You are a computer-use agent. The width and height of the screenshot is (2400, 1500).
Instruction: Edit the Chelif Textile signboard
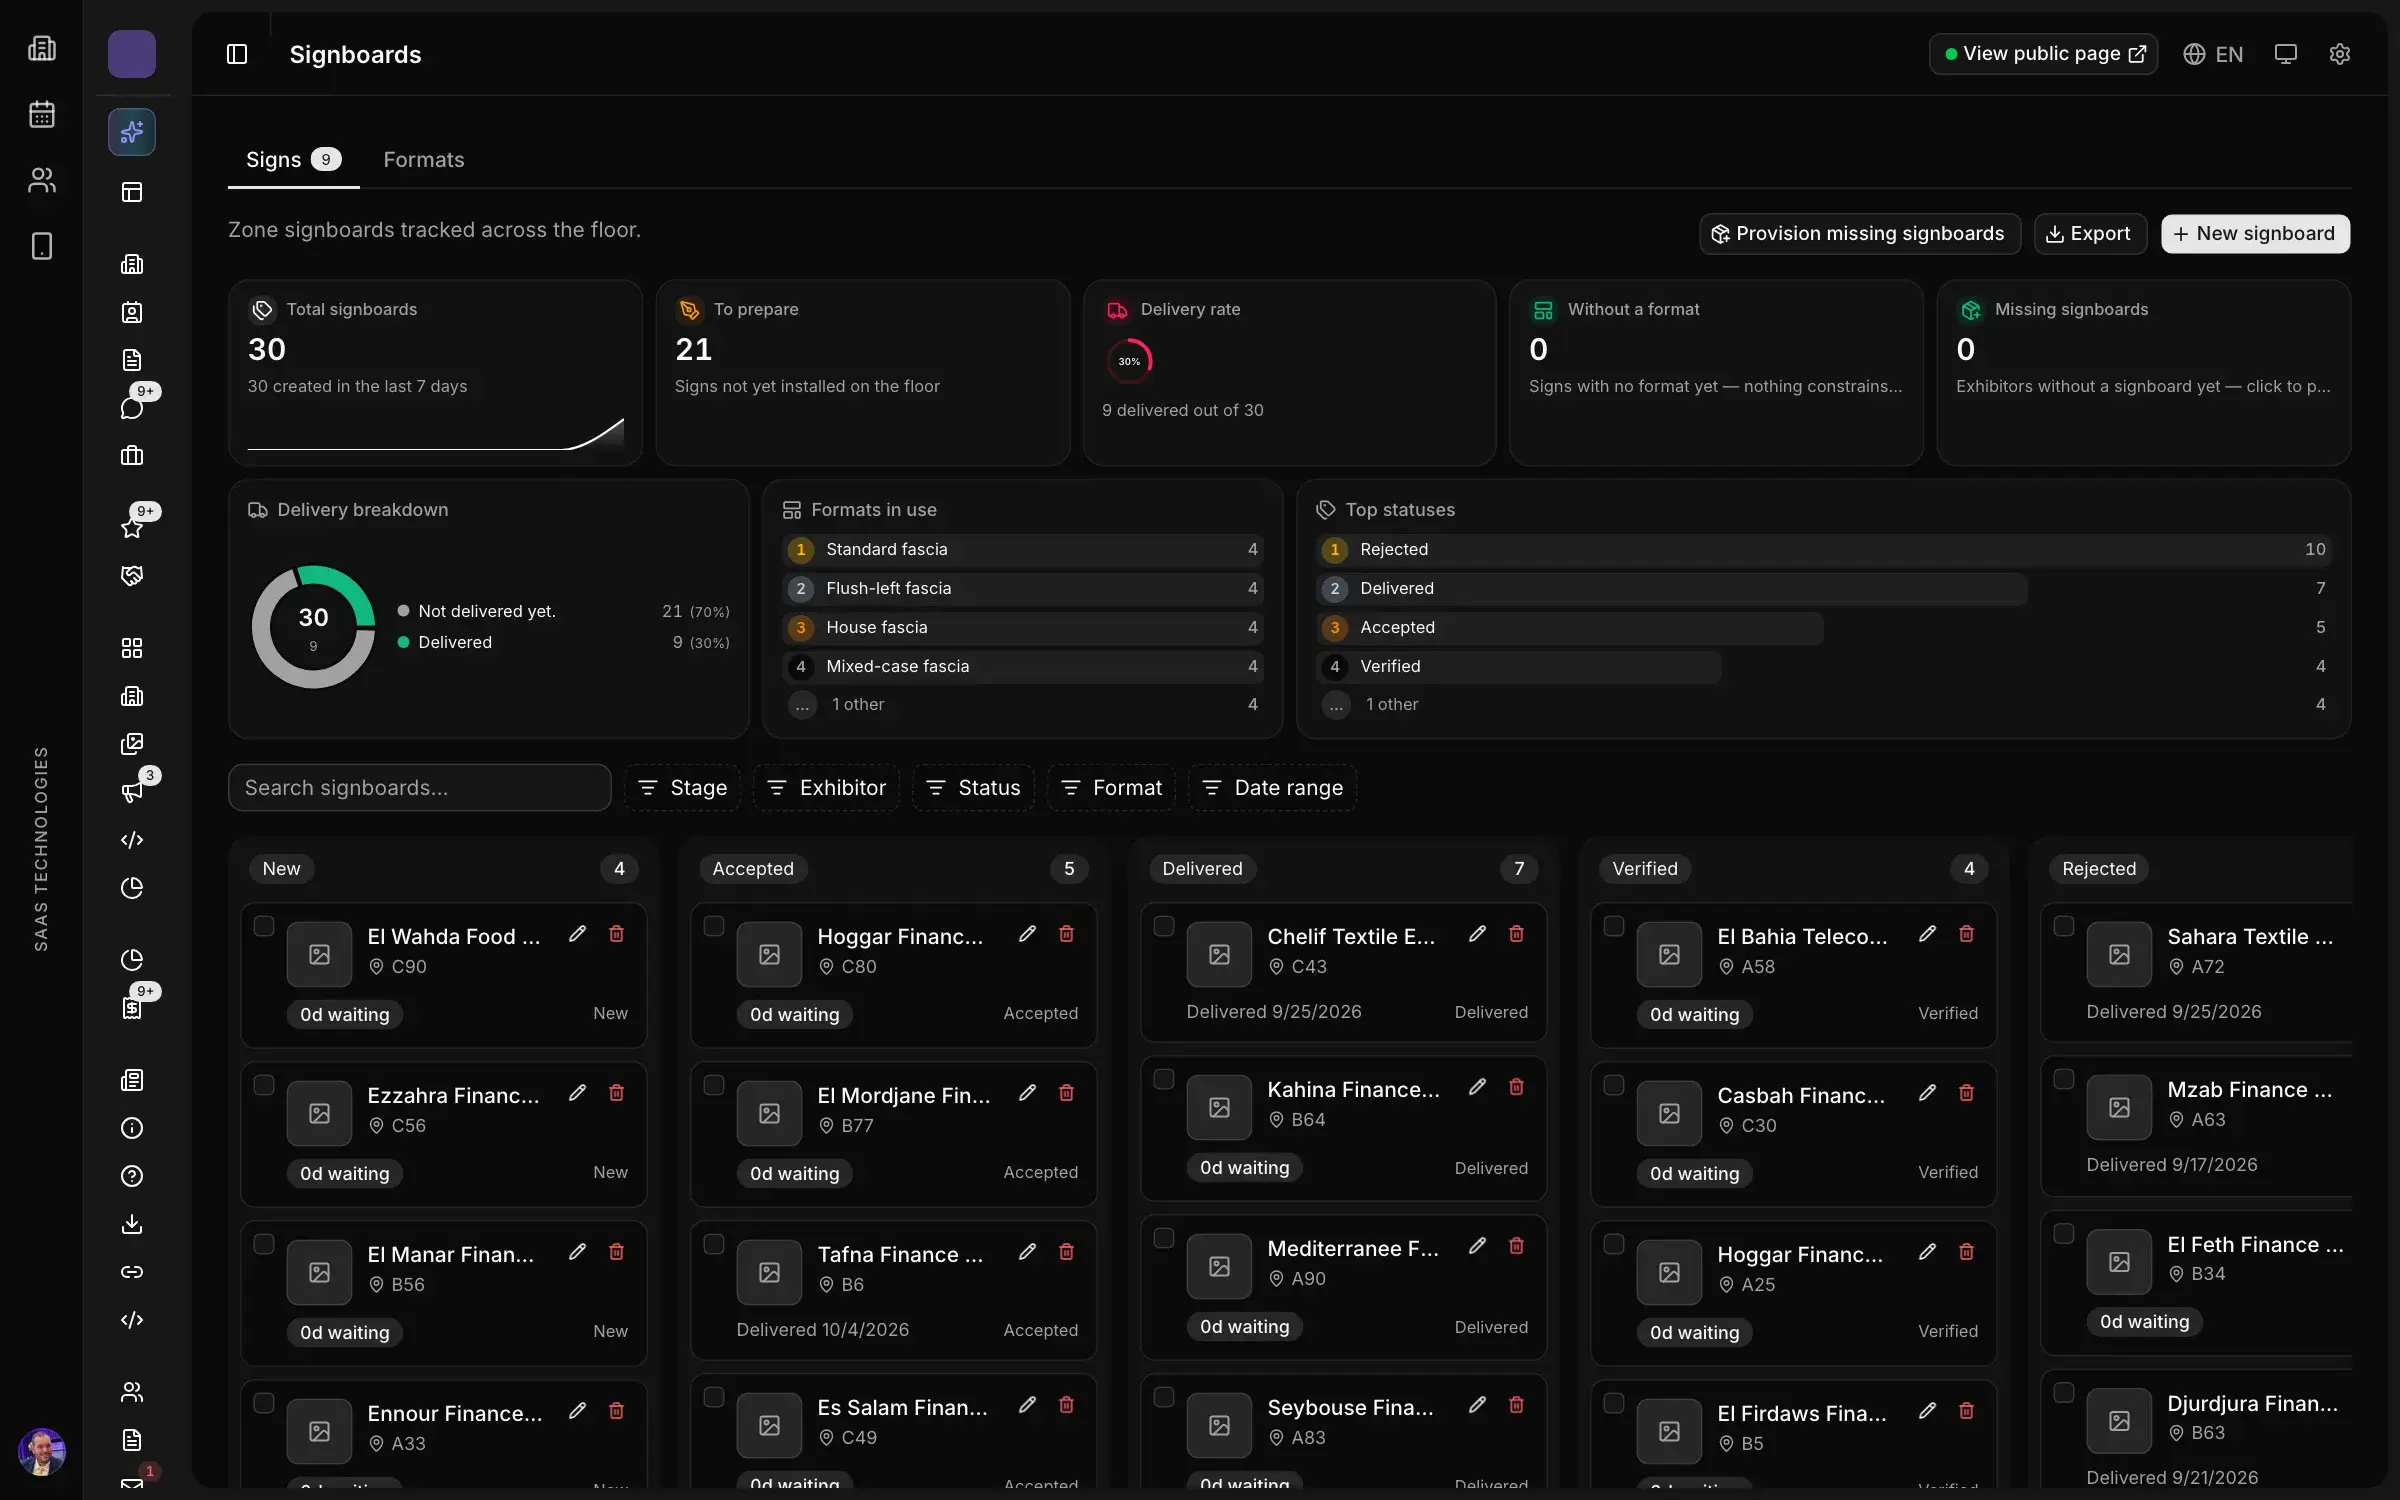1477,934
